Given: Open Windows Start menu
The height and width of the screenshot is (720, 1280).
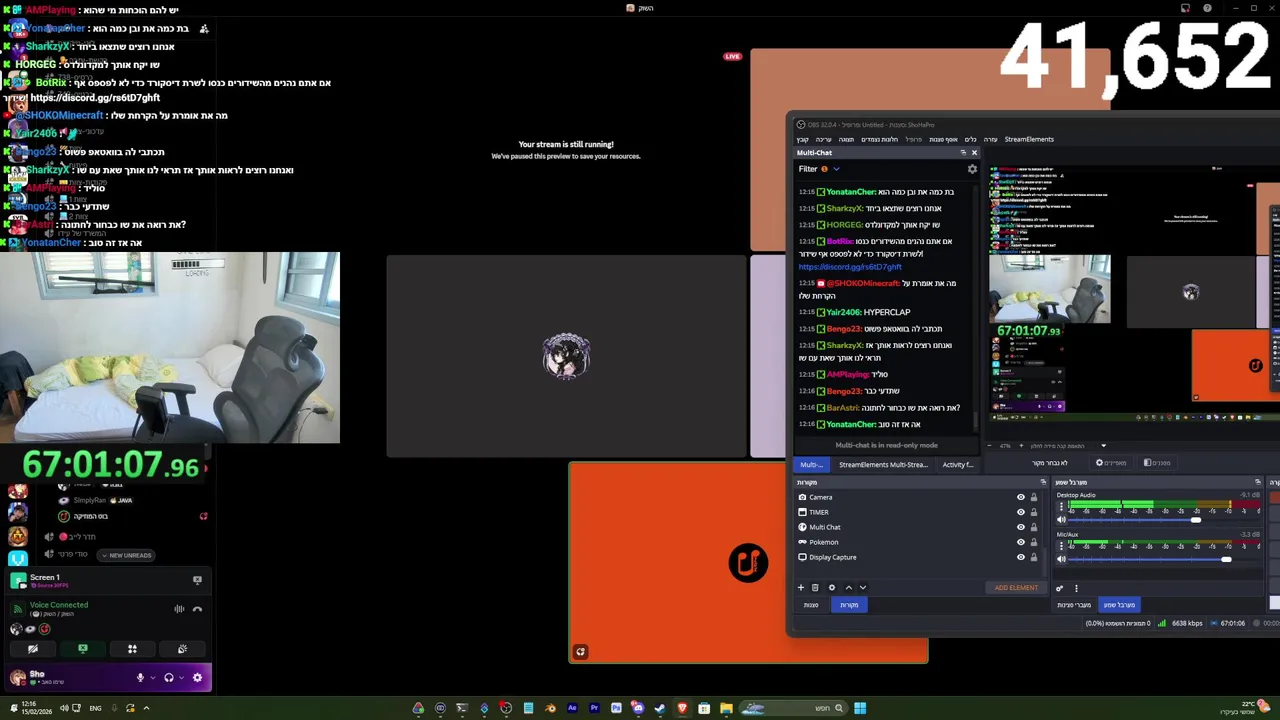Looking at the screenshot, I should [860, 708].
